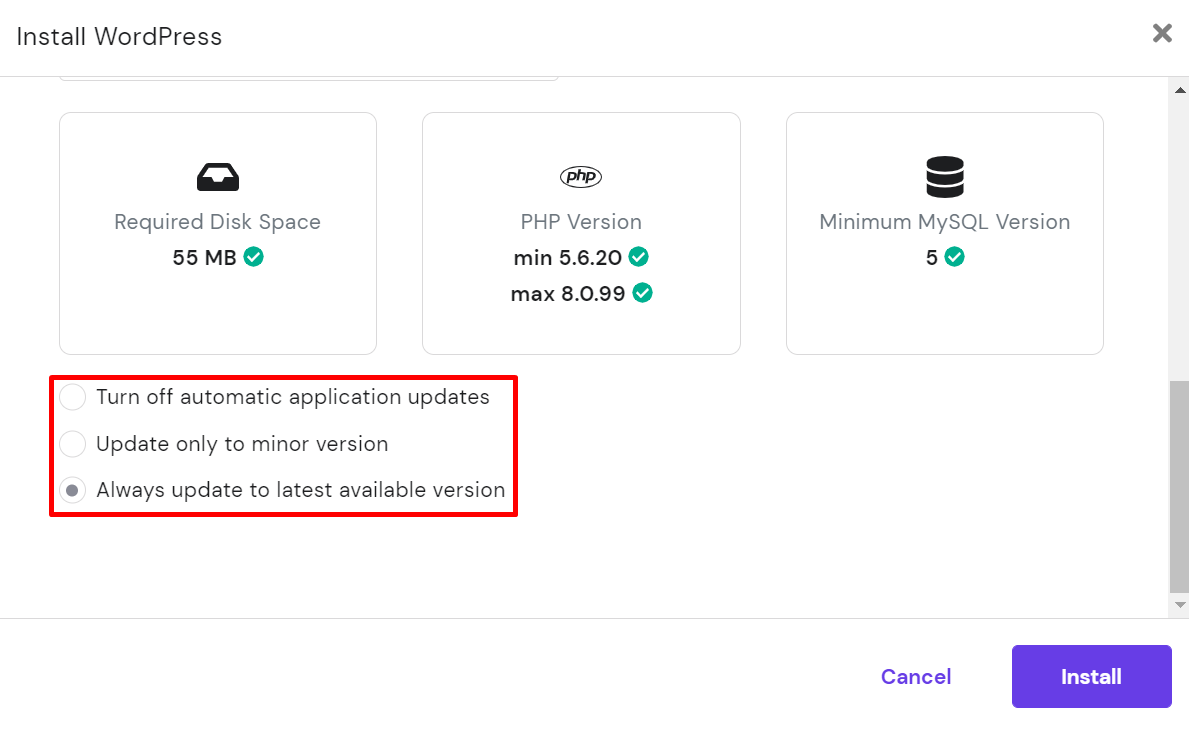The width and height of the screenshot is (1189, 731).
Task: Select Always update to latest available version
Action: coord(72,490)
